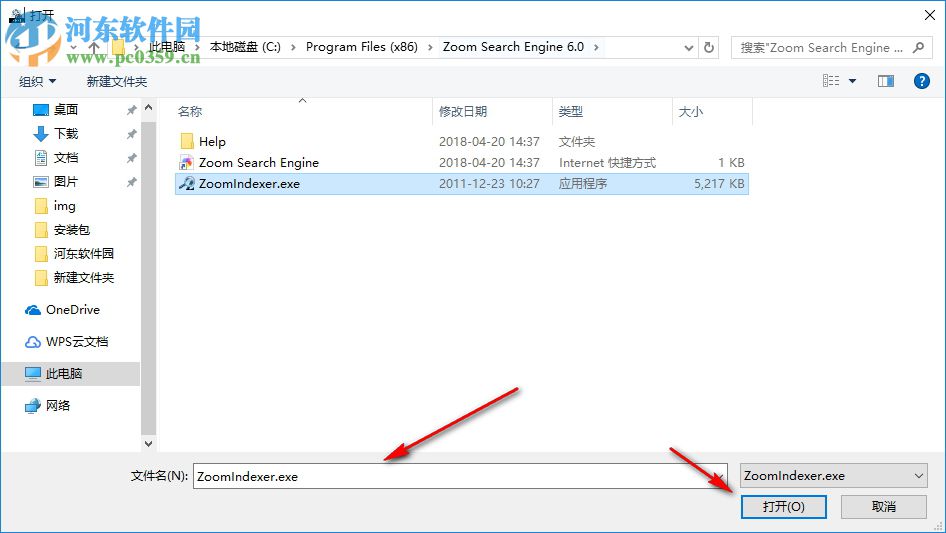The width and height of the screenshot is (946, 533).
Task: Refresh the current folder view
Action: (710, 47)
